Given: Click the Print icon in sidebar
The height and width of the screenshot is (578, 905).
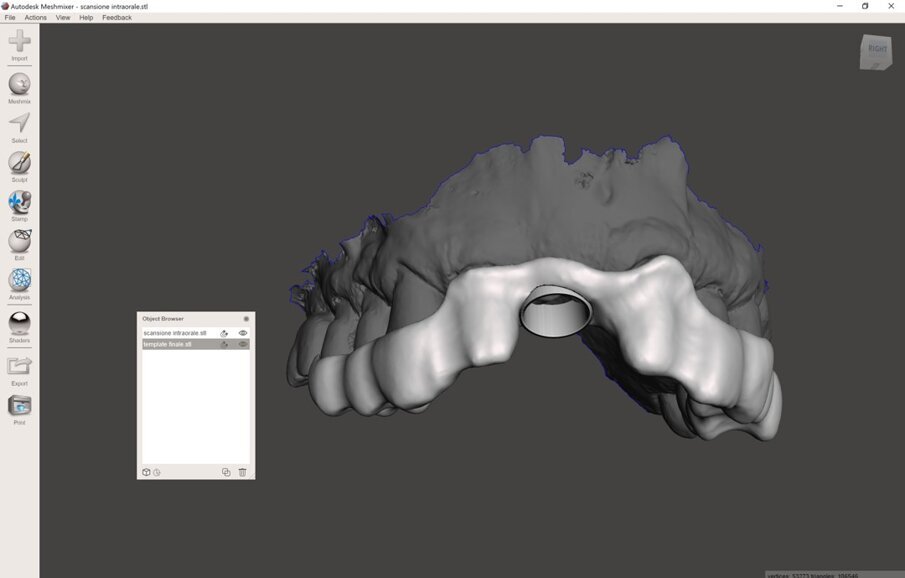Looking at the screenshot, I should [19, 406].
